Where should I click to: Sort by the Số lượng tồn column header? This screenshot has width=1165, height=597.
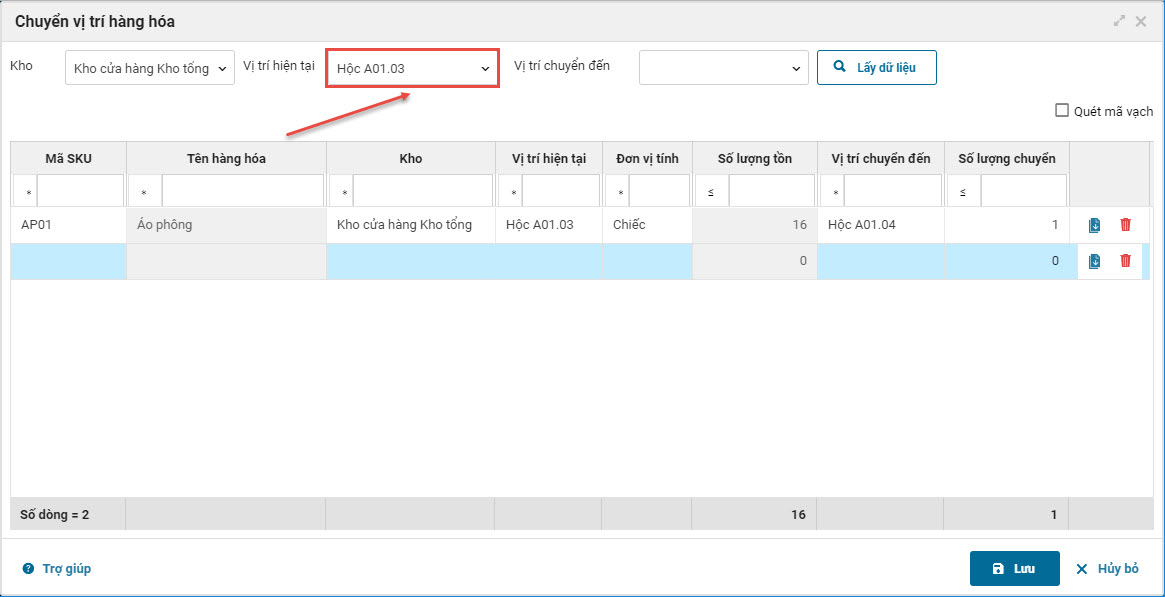(x=754, y=159)
